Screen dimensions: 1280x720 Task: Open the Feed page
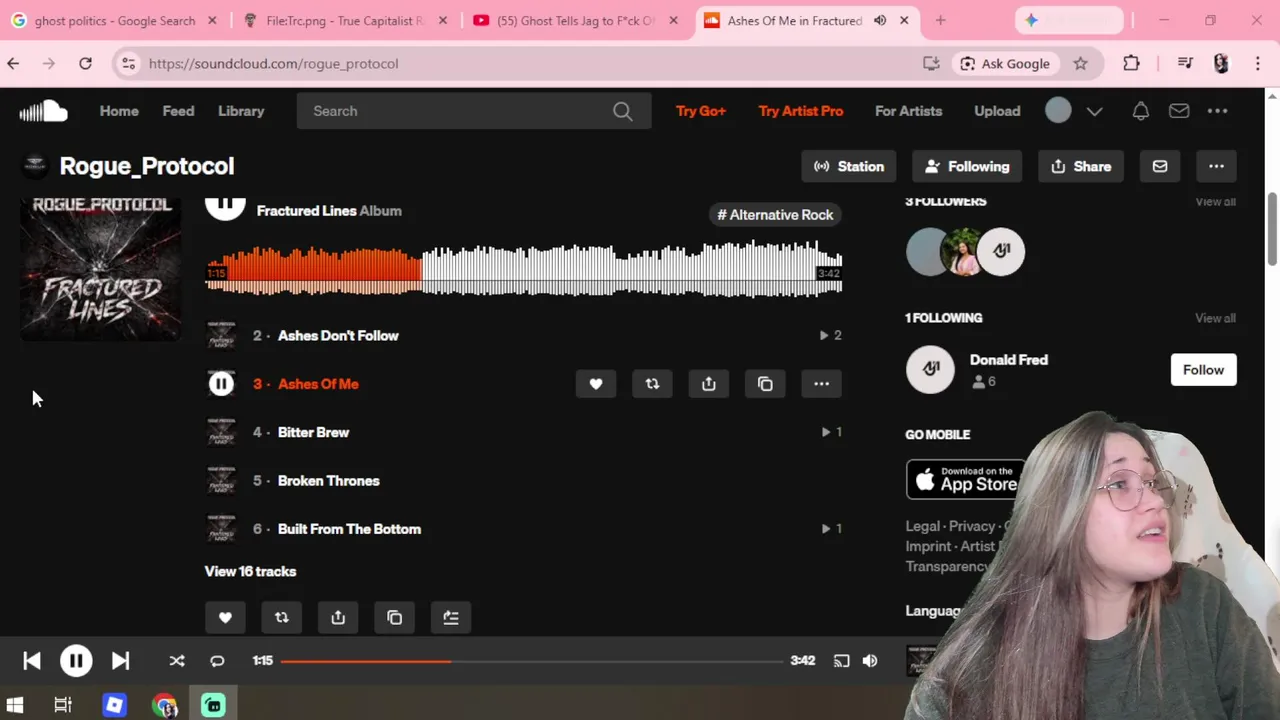coord(178,111)
